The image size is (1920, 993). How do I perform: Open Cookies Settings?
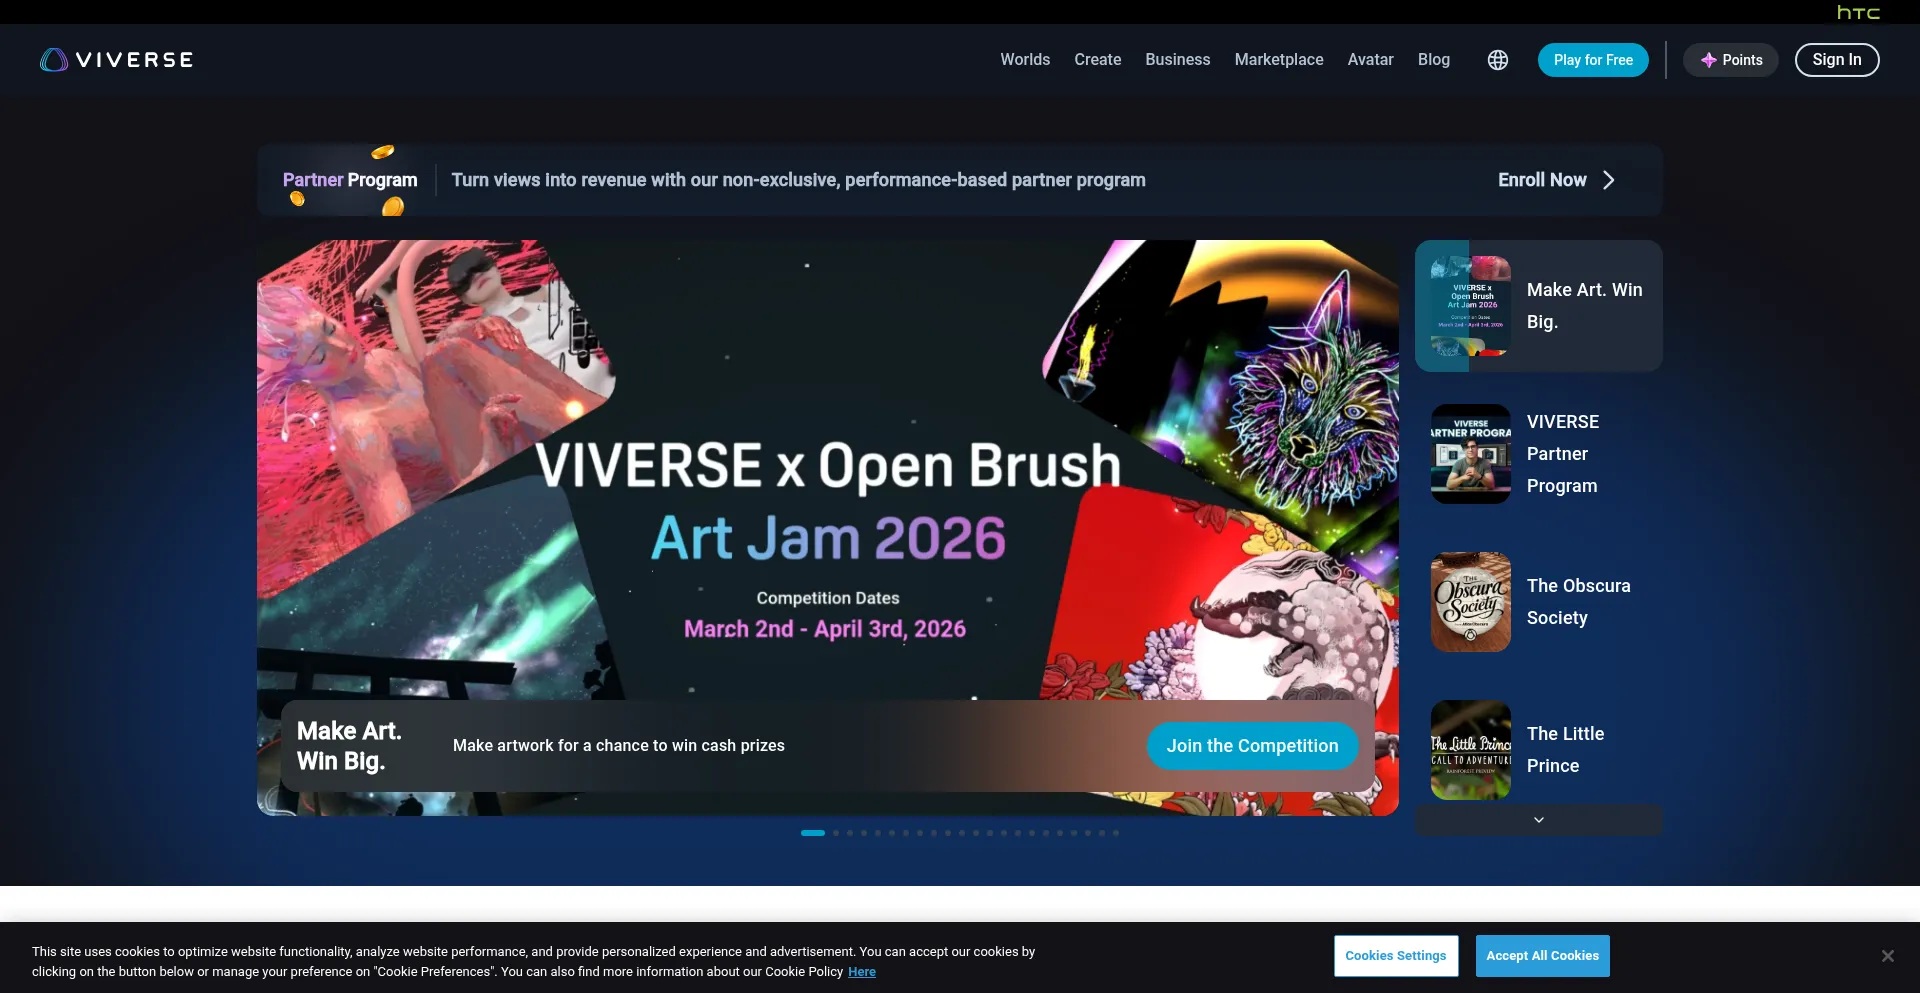click(x=1395, y=956)
